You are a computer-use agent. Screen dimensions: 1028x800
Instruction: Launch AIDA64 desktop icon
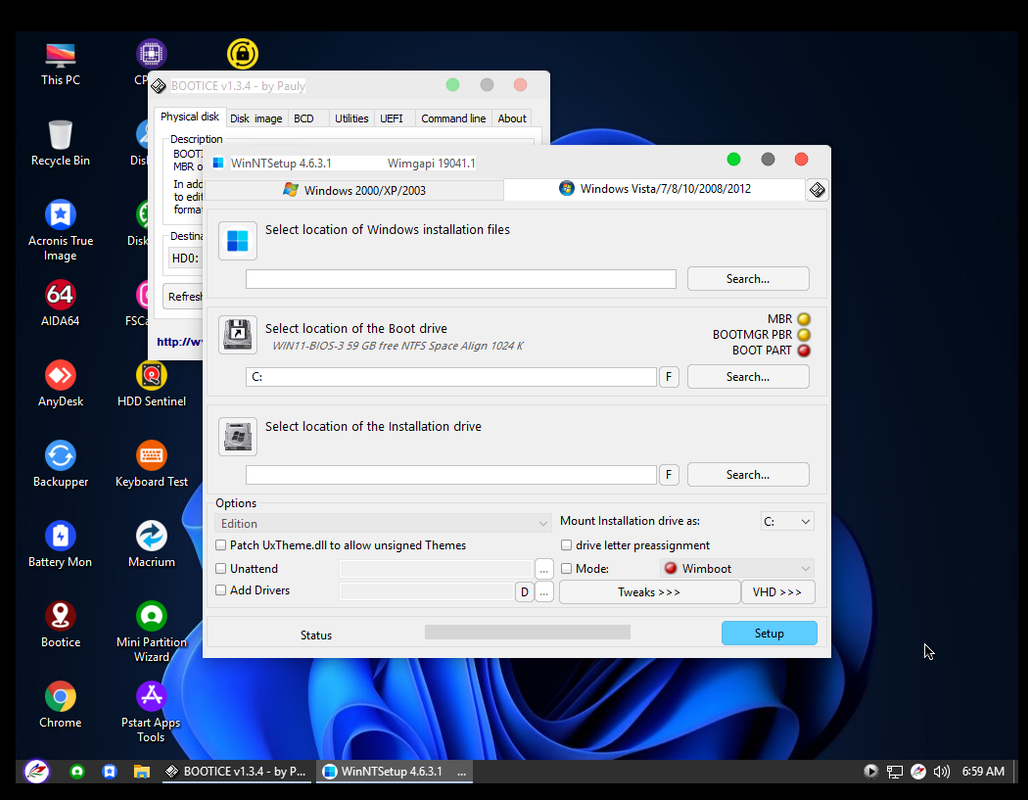(60, 304)
